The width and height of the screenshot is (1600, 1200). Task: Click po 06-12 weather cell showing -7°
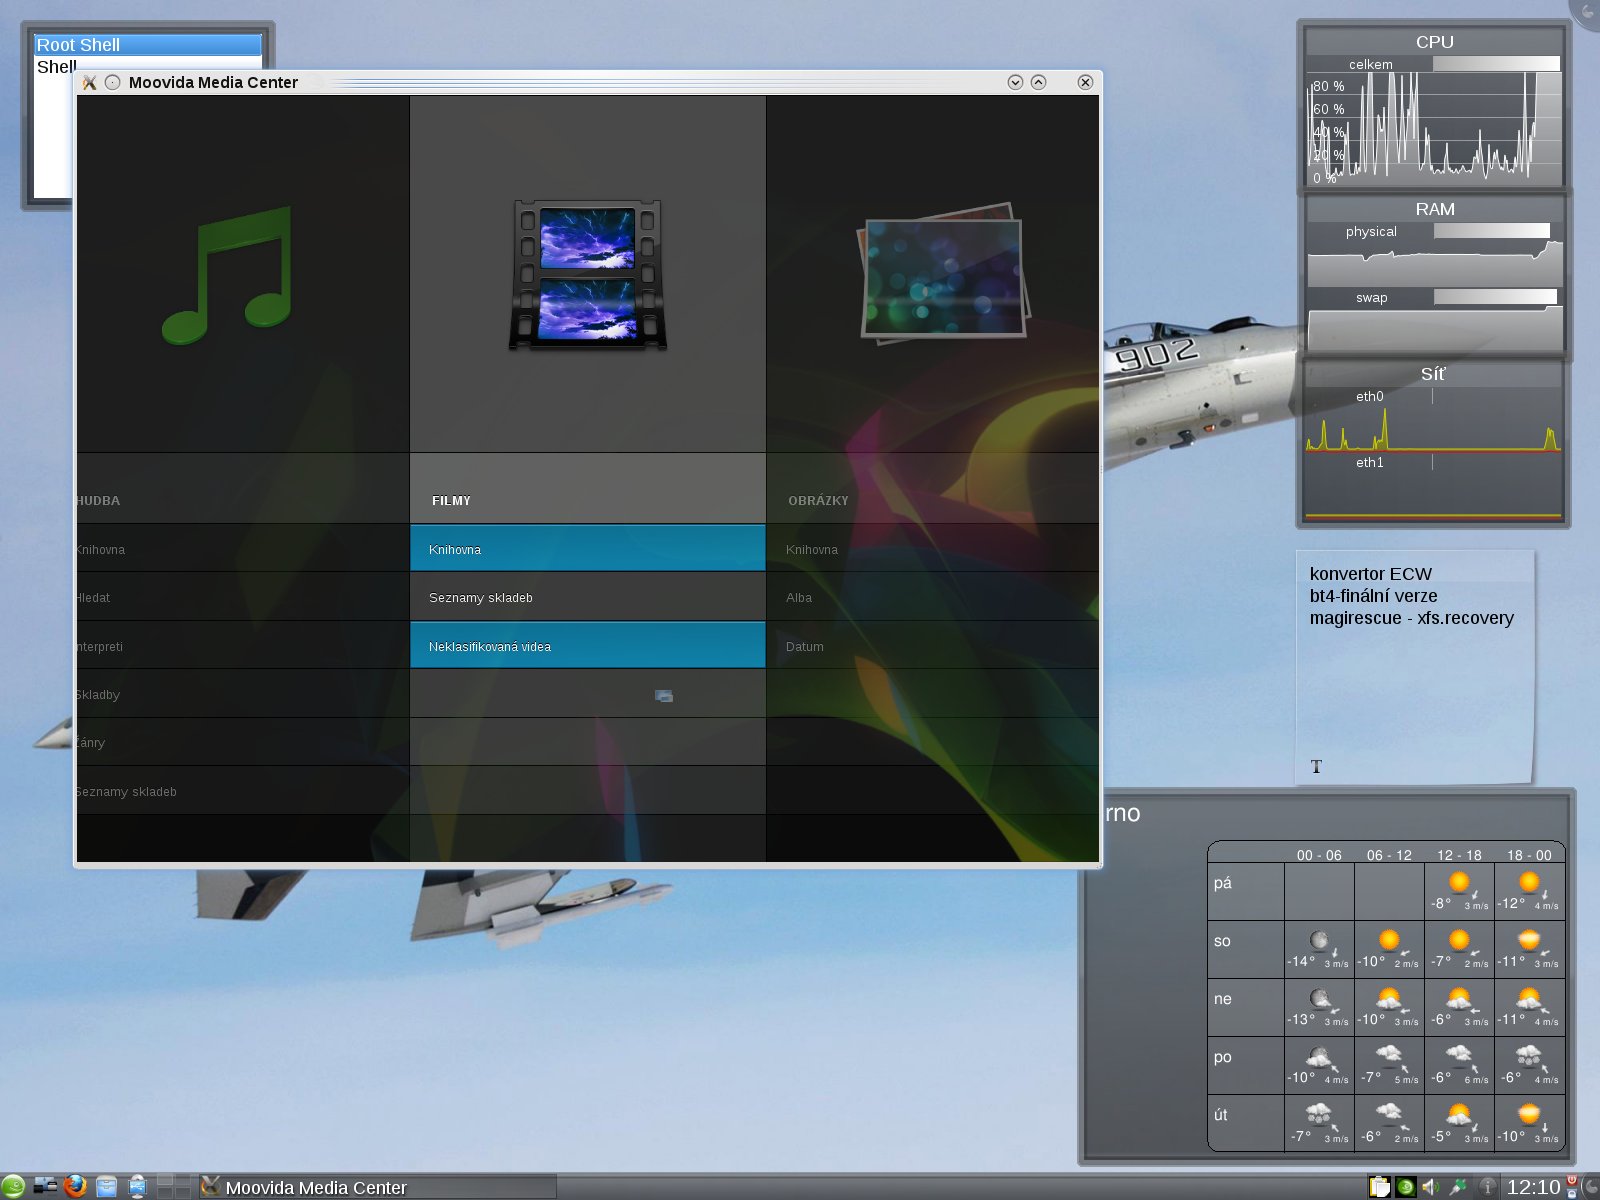click(x=1389, y=1065)
